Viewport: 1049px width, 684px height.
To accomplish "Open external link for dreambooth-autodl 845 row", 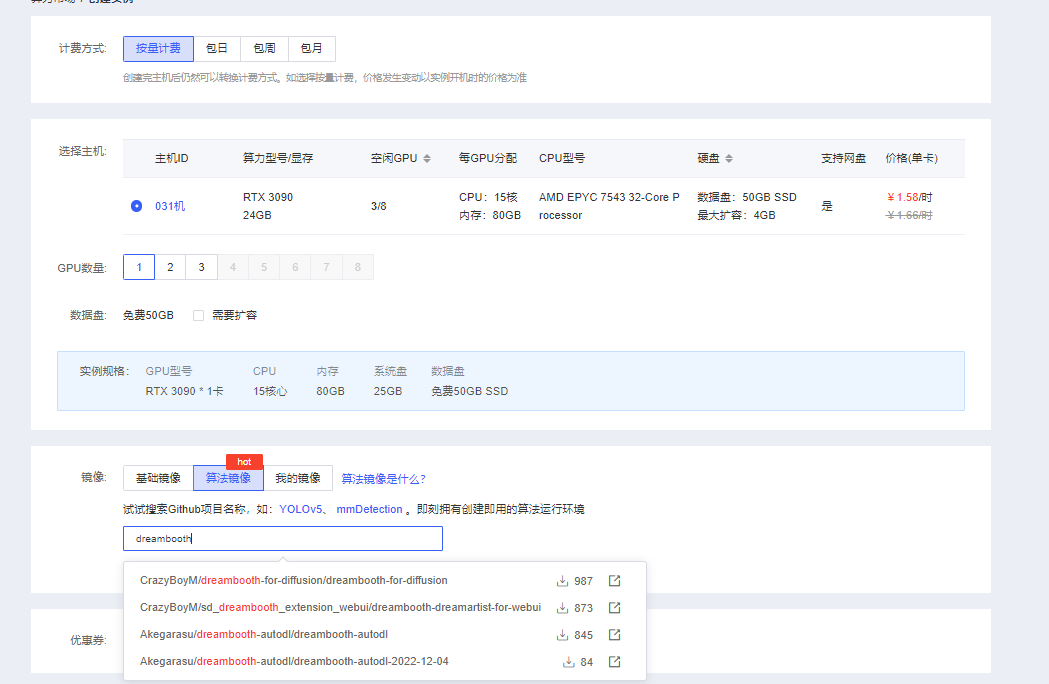I will tap(614, 634).
